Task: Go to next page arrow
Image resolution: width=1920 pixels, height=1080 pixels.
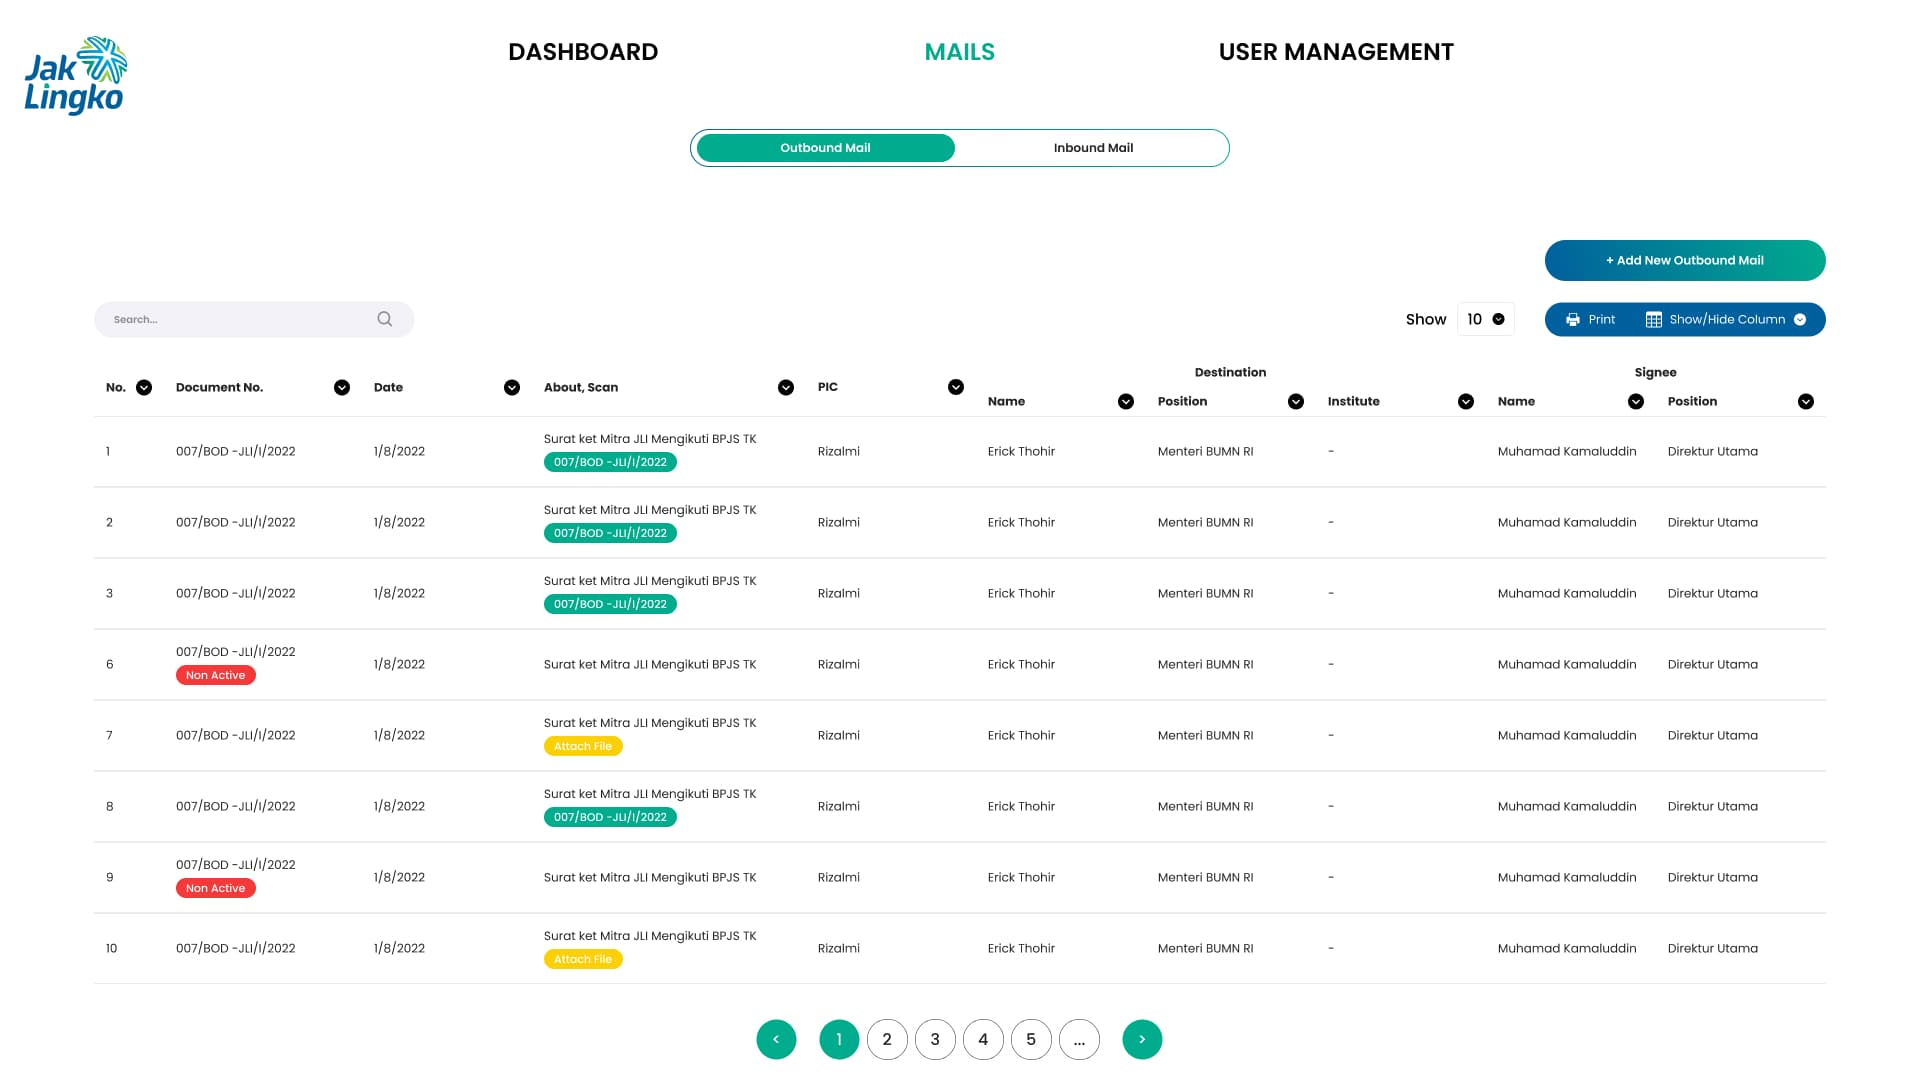Action: pyautogui.click(x=1142, y=1039)
